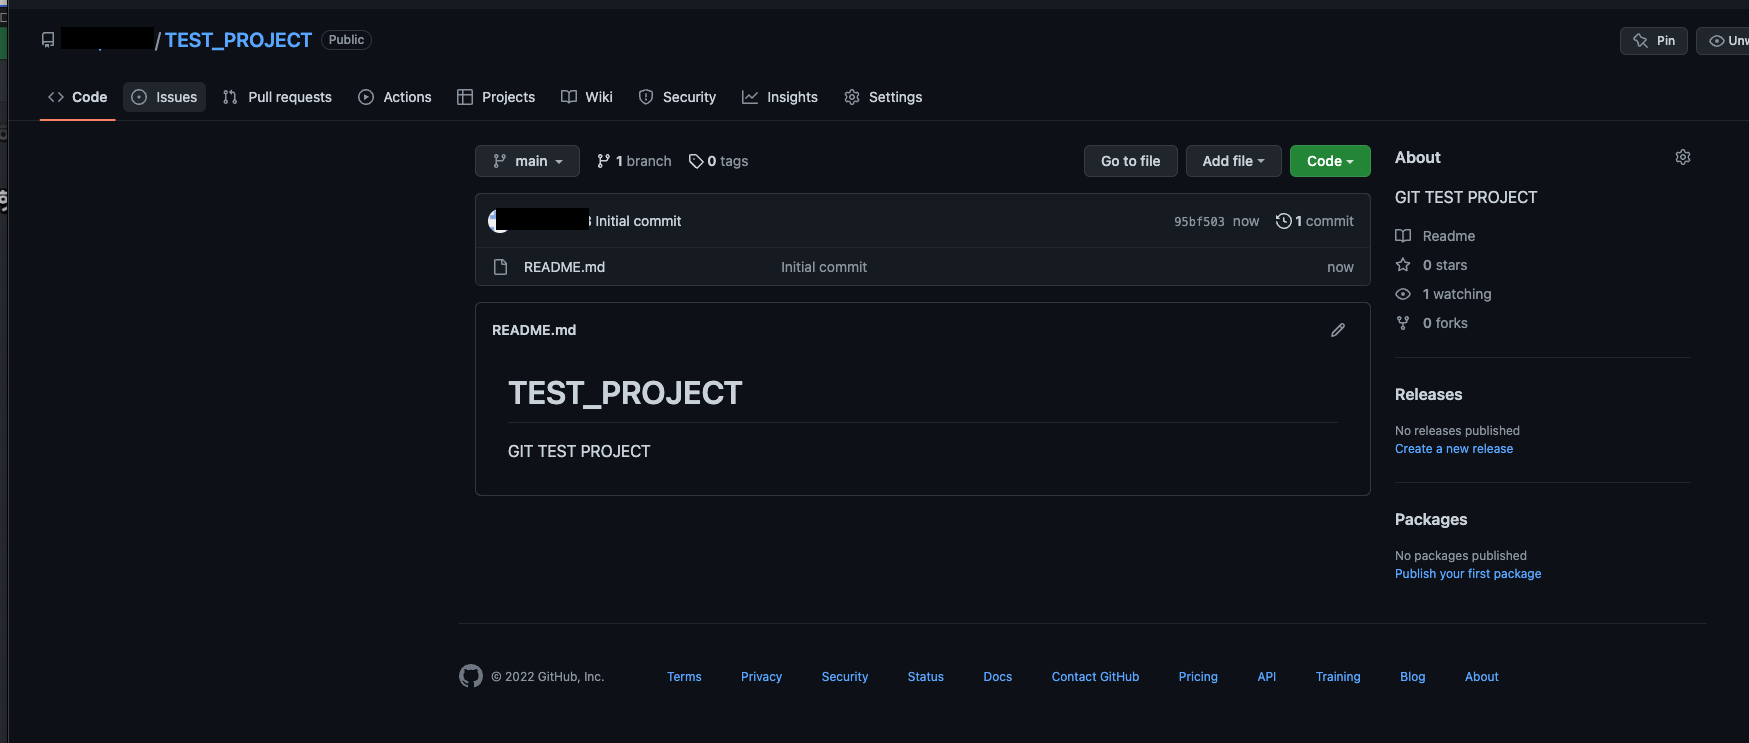Open the Issues tab
Image resolution: width=1749 pixels, height=743 pixels.
(x=165, y=97)
